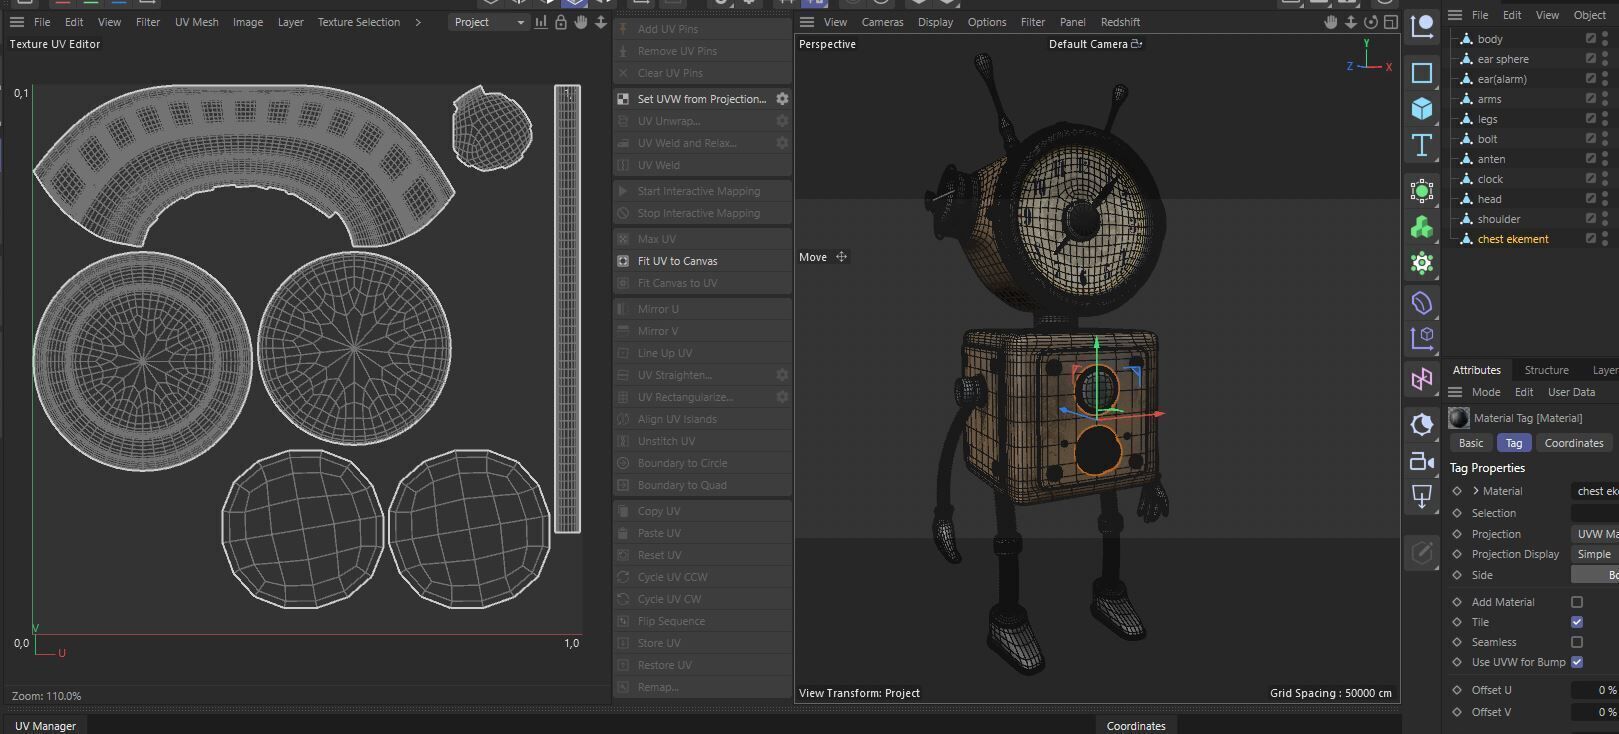Add a light with the light icon
Image resolution: width=1619 pixels, height=734 pixels.
pyautogui.click(x=1421, y=424)
